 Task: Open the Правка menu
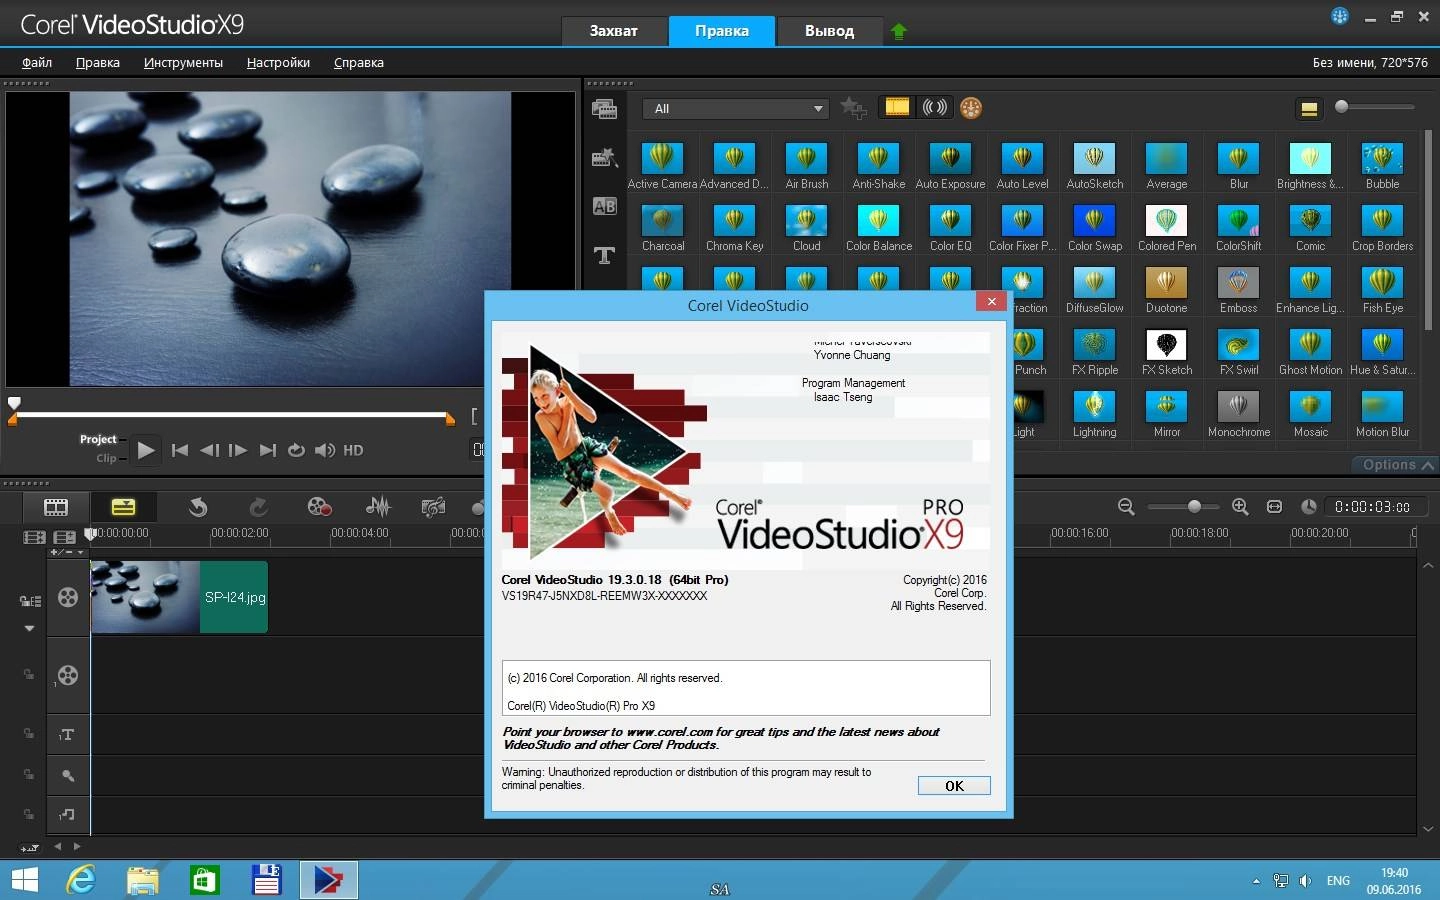[x=98, y=62]
